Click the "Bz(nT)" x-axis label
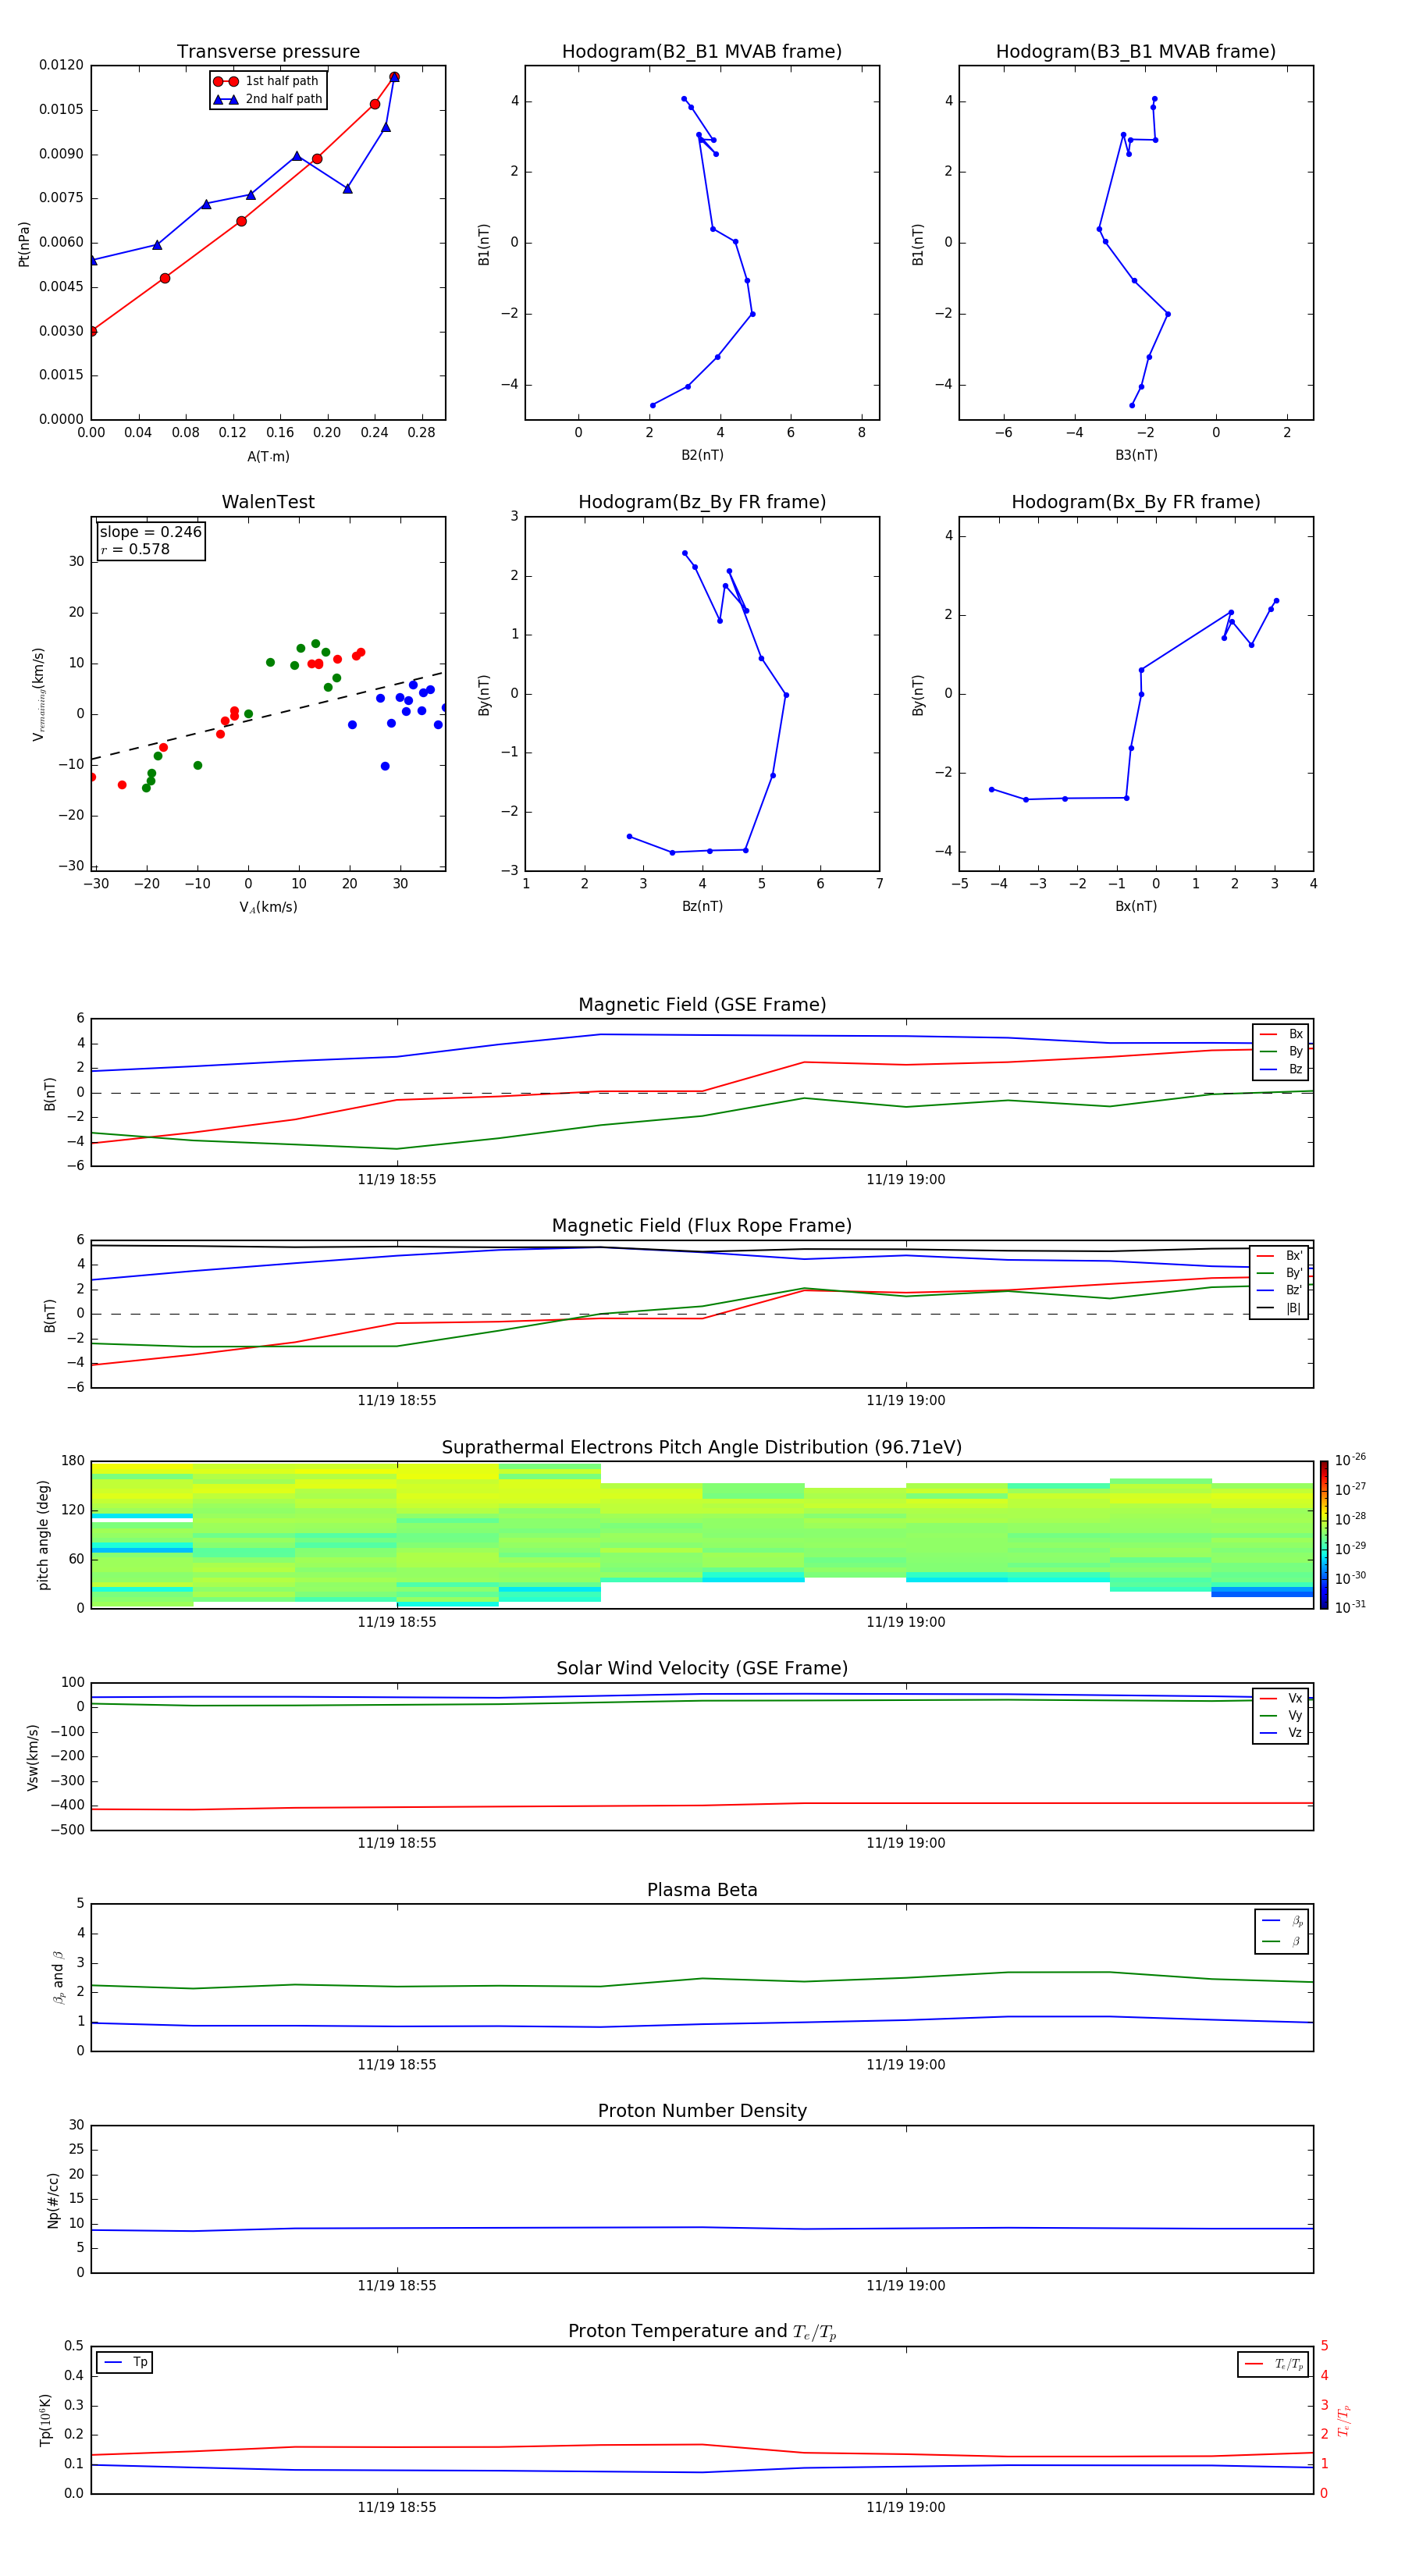Image resolution: width=1405 pixels, height=2576 pixels. point(702,906)
